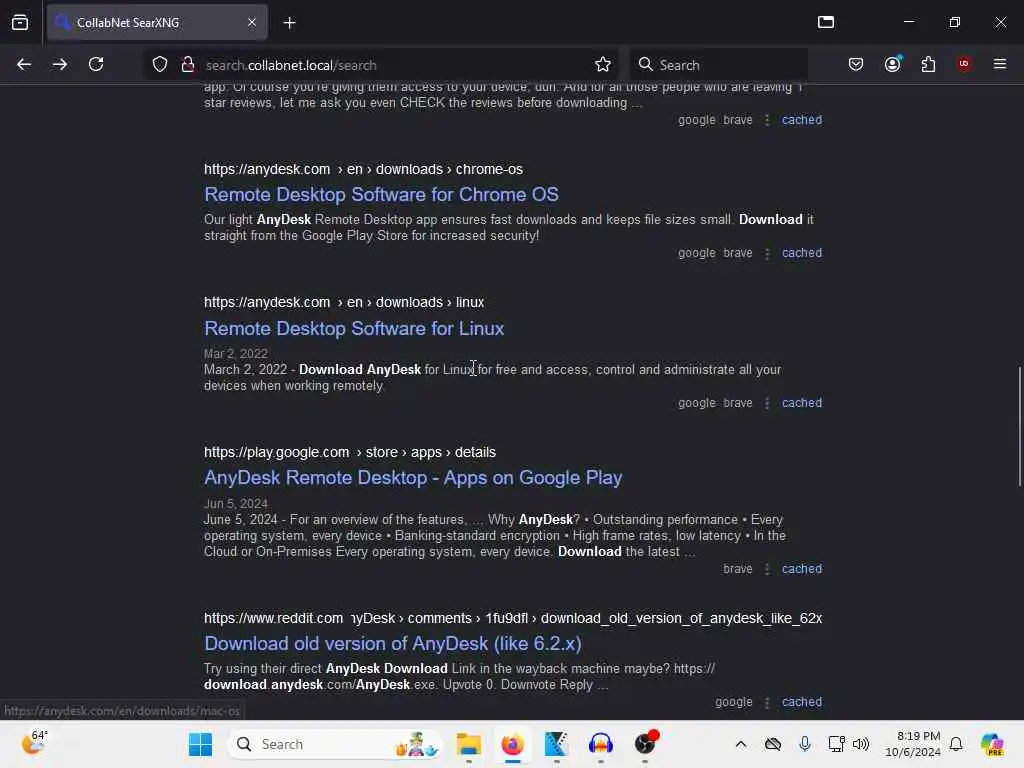Open the tracking protection shield icon
The height and width of the screenshot is (768, 1024).
(160, 65)
